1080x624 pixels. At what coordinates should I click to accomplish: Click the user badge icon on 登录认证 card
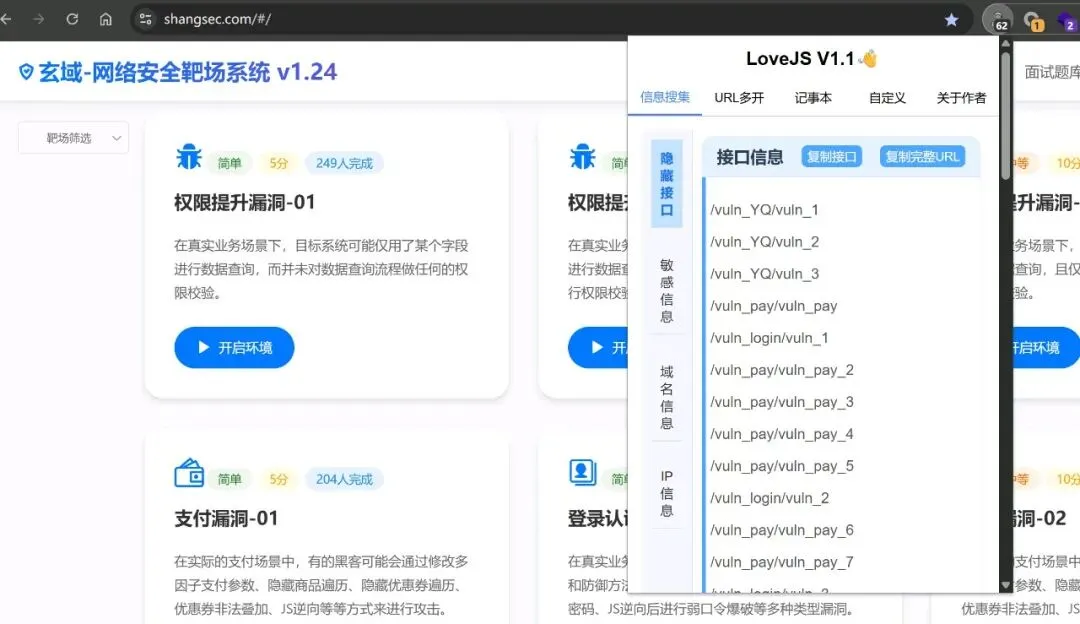582,472
